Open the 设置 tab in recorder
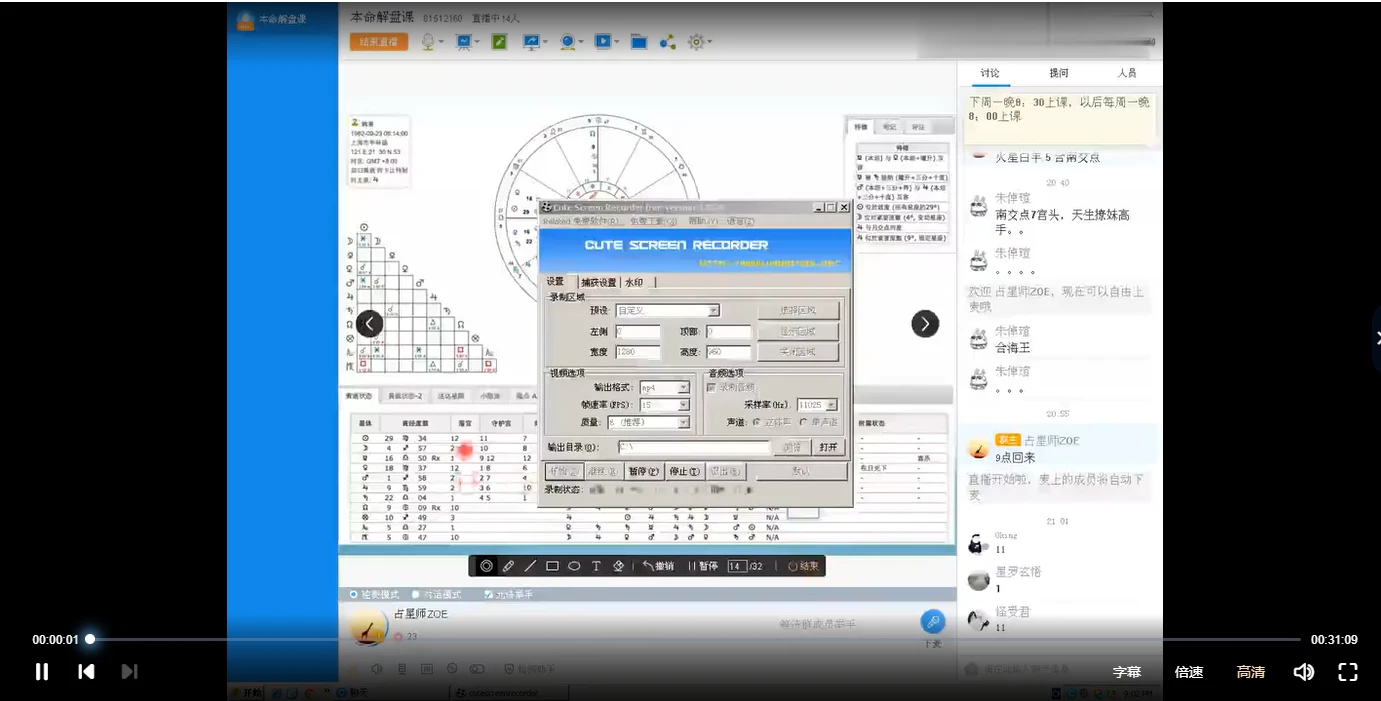The width and height of the screenshot is (1381, 701). [555, 282]
